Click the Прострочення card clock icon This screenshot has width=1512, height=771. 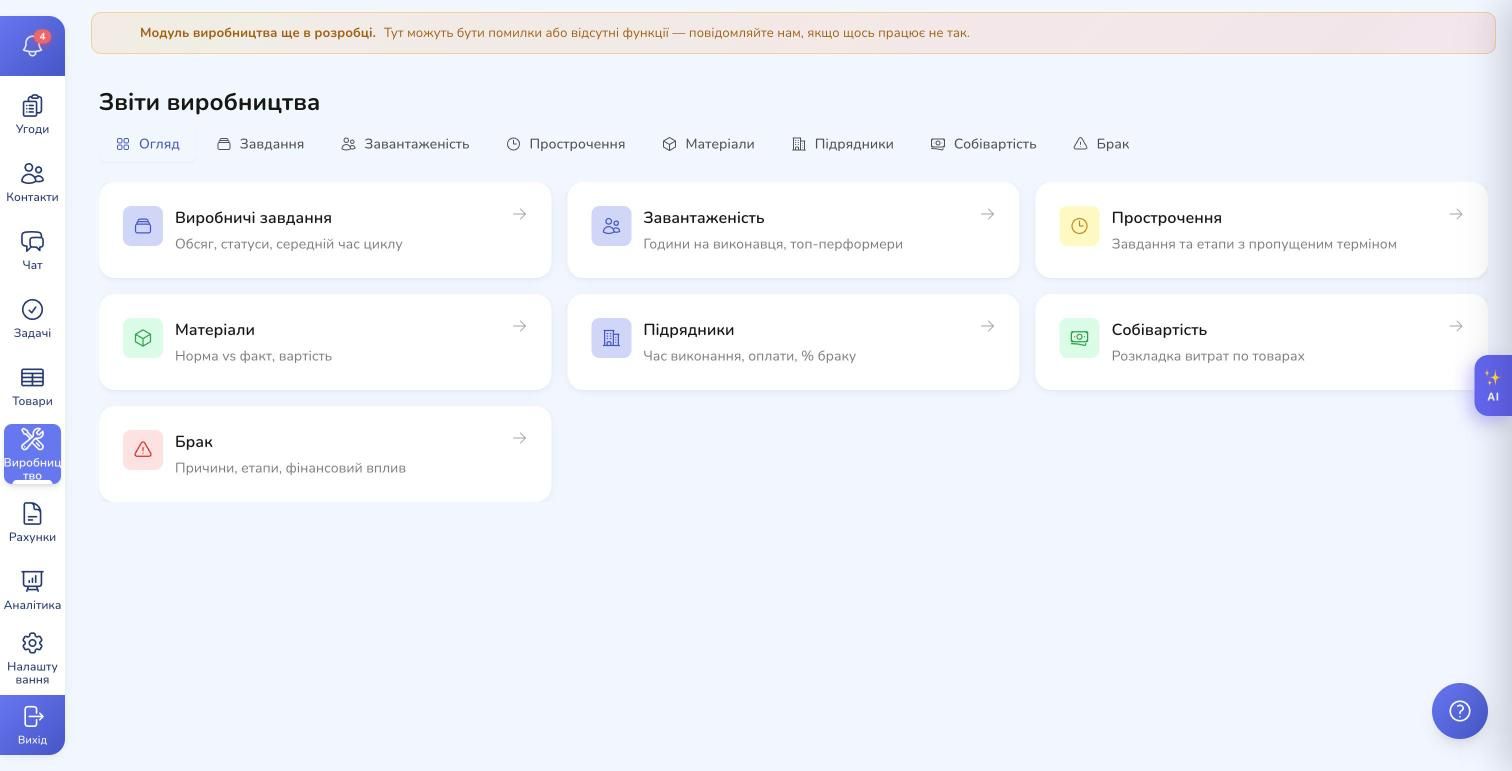[x=1079, y=226]
